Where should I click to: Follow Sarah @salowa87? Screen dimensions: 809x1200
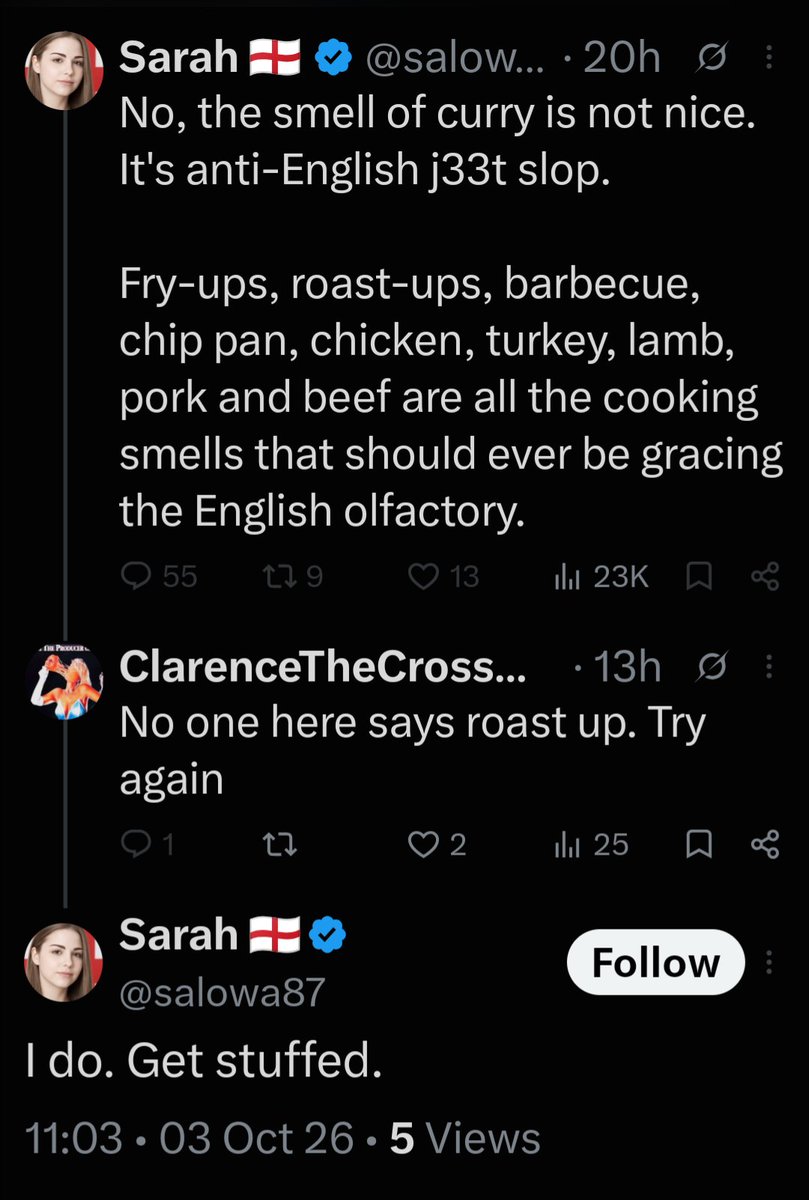pos(656,962)
